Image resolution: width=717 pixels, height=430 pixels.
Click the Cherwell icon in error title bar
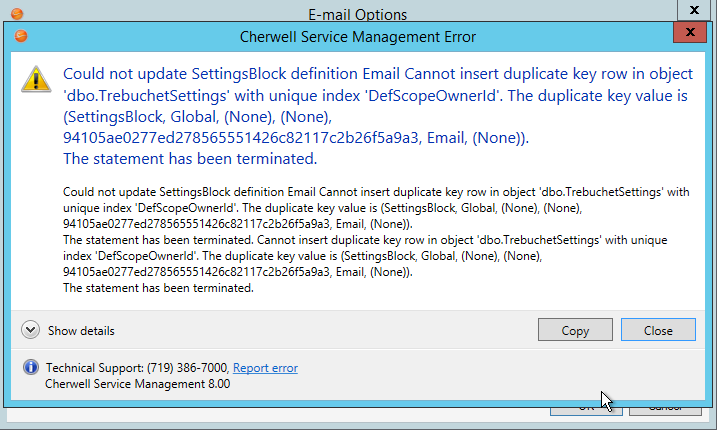coord(21,37)
